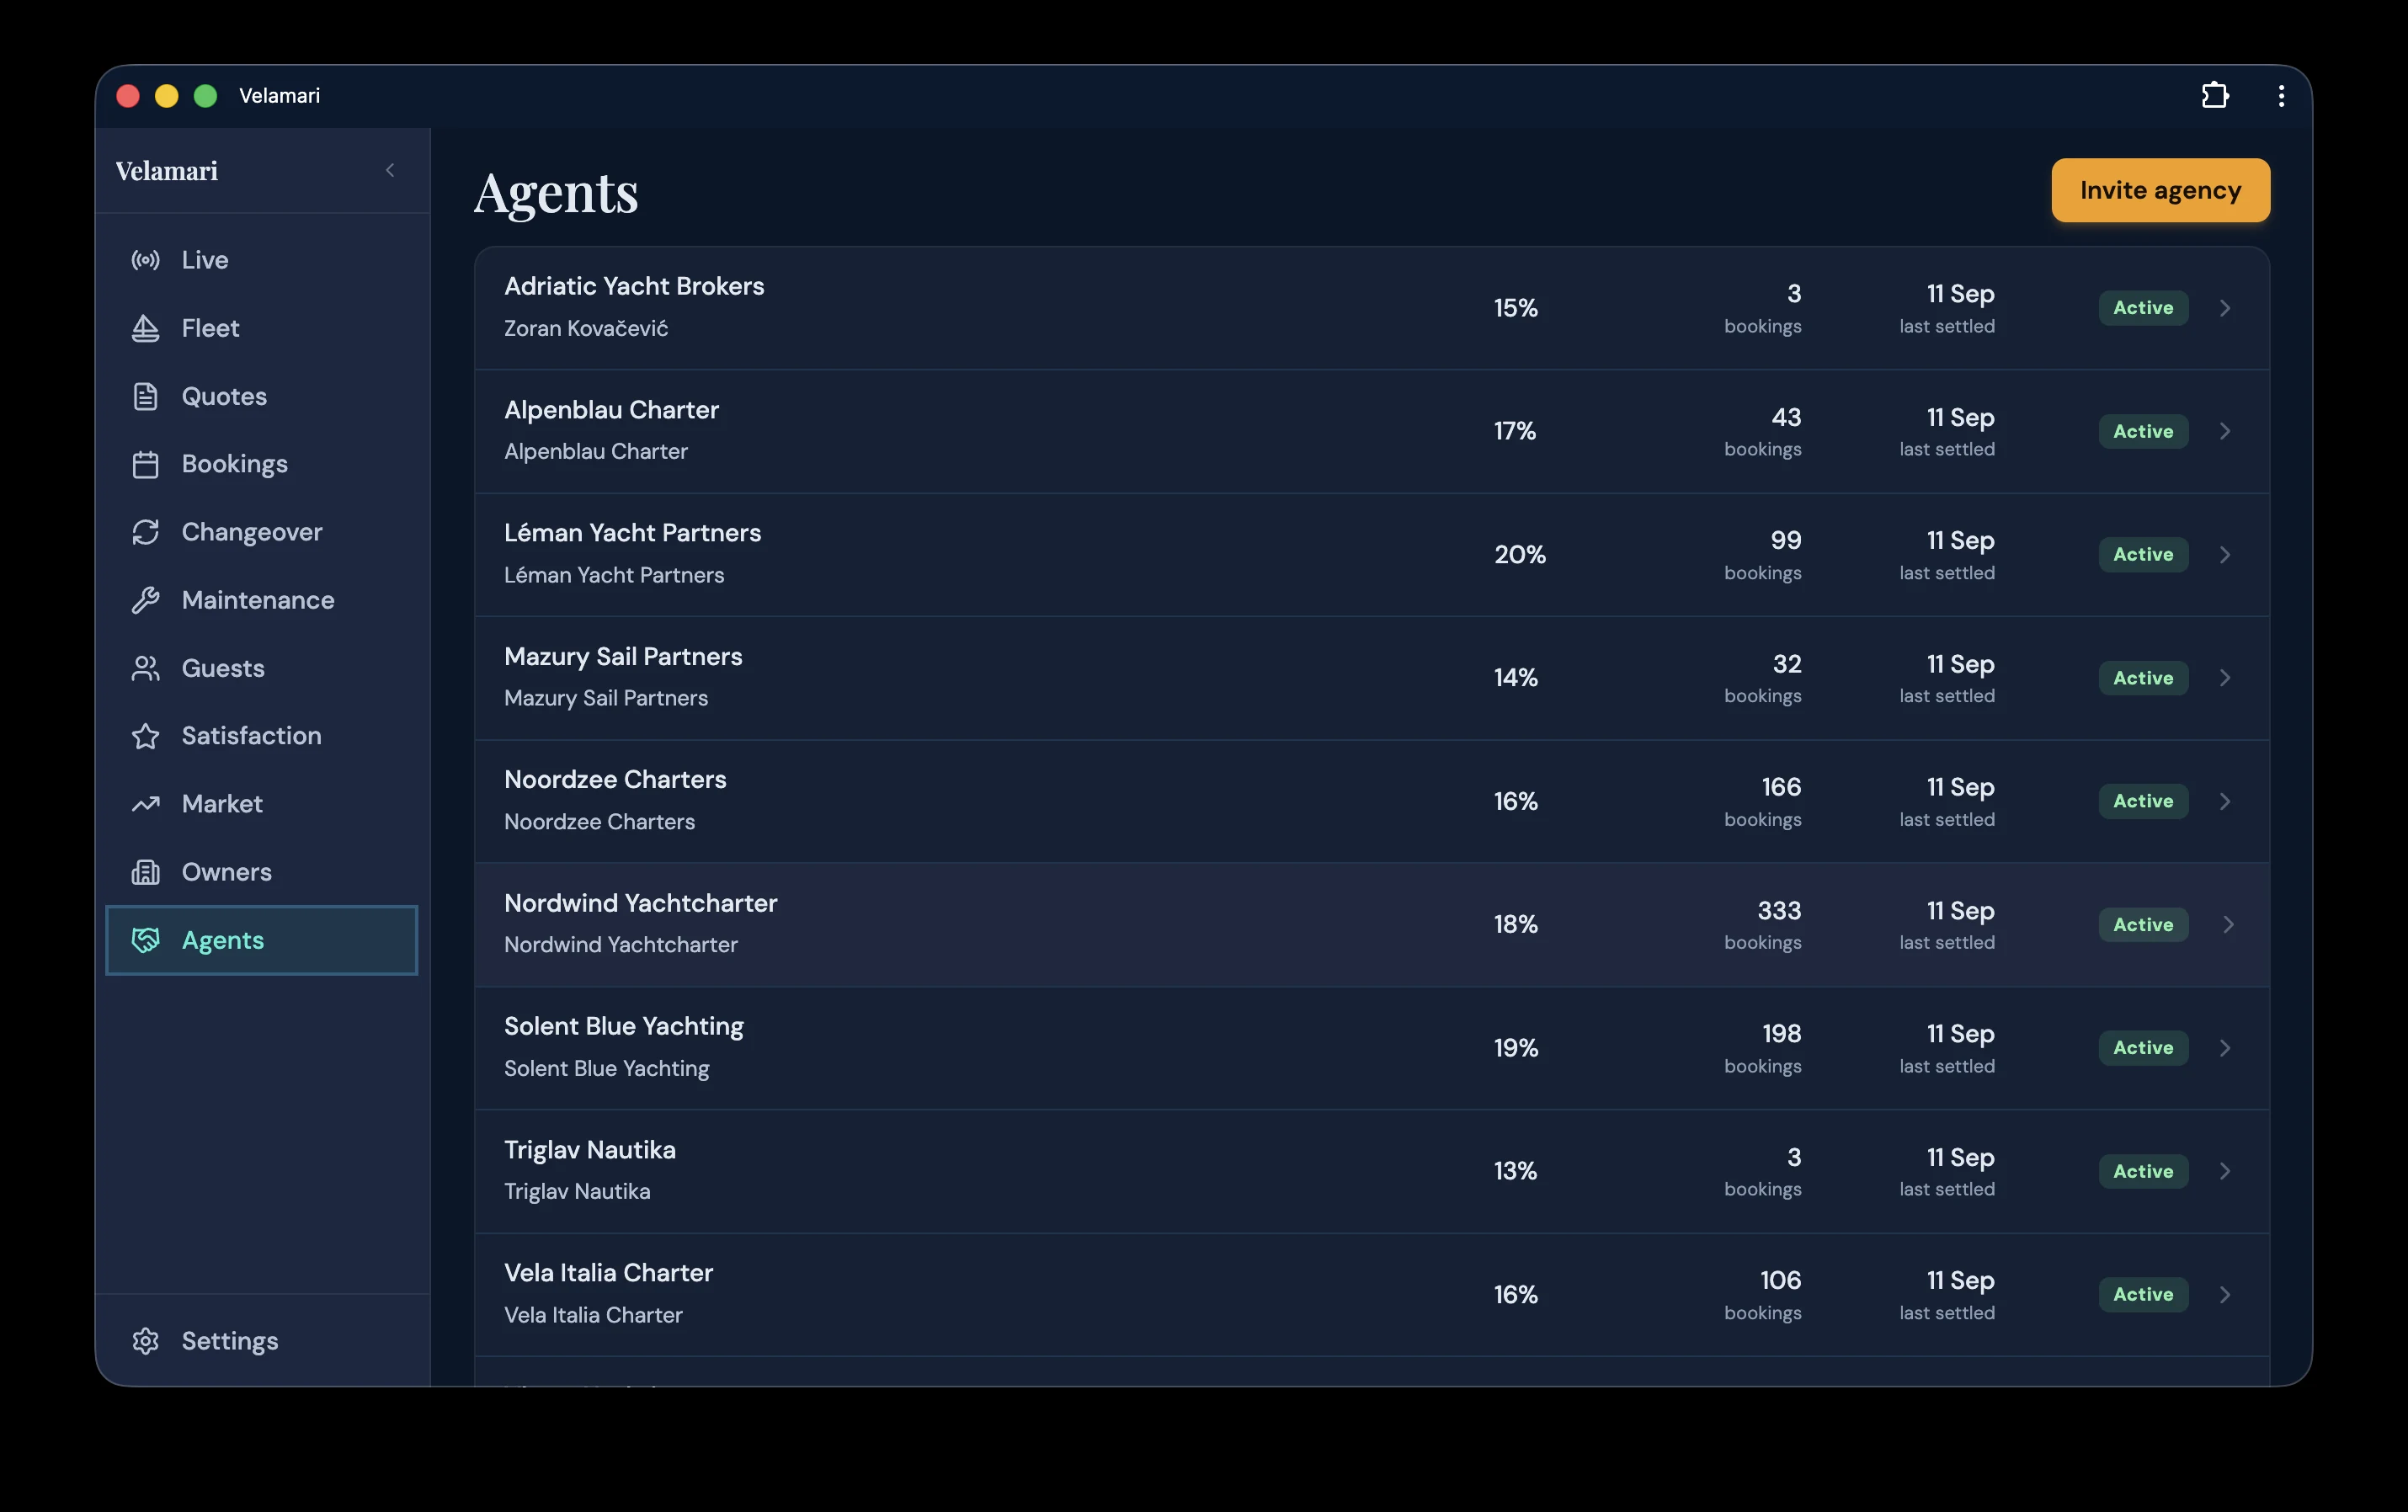The width and height of the screenshot is (2408, 1512).
Task: Open Adriatic Yacht Brokers details via chevron
Action: pyautogui.click(x=2225, y=308)
